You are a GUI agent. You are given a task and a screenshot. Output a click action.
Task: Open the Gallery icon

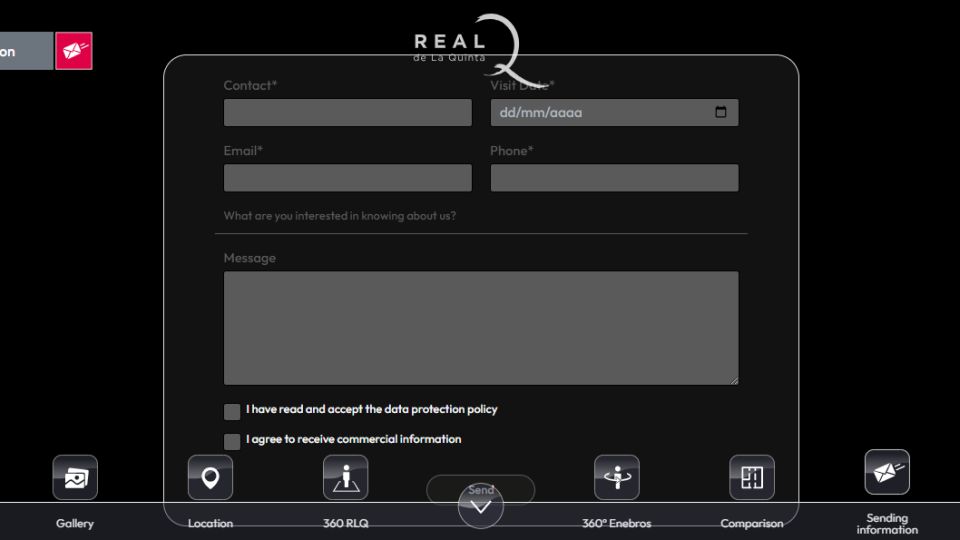point(75,477)
